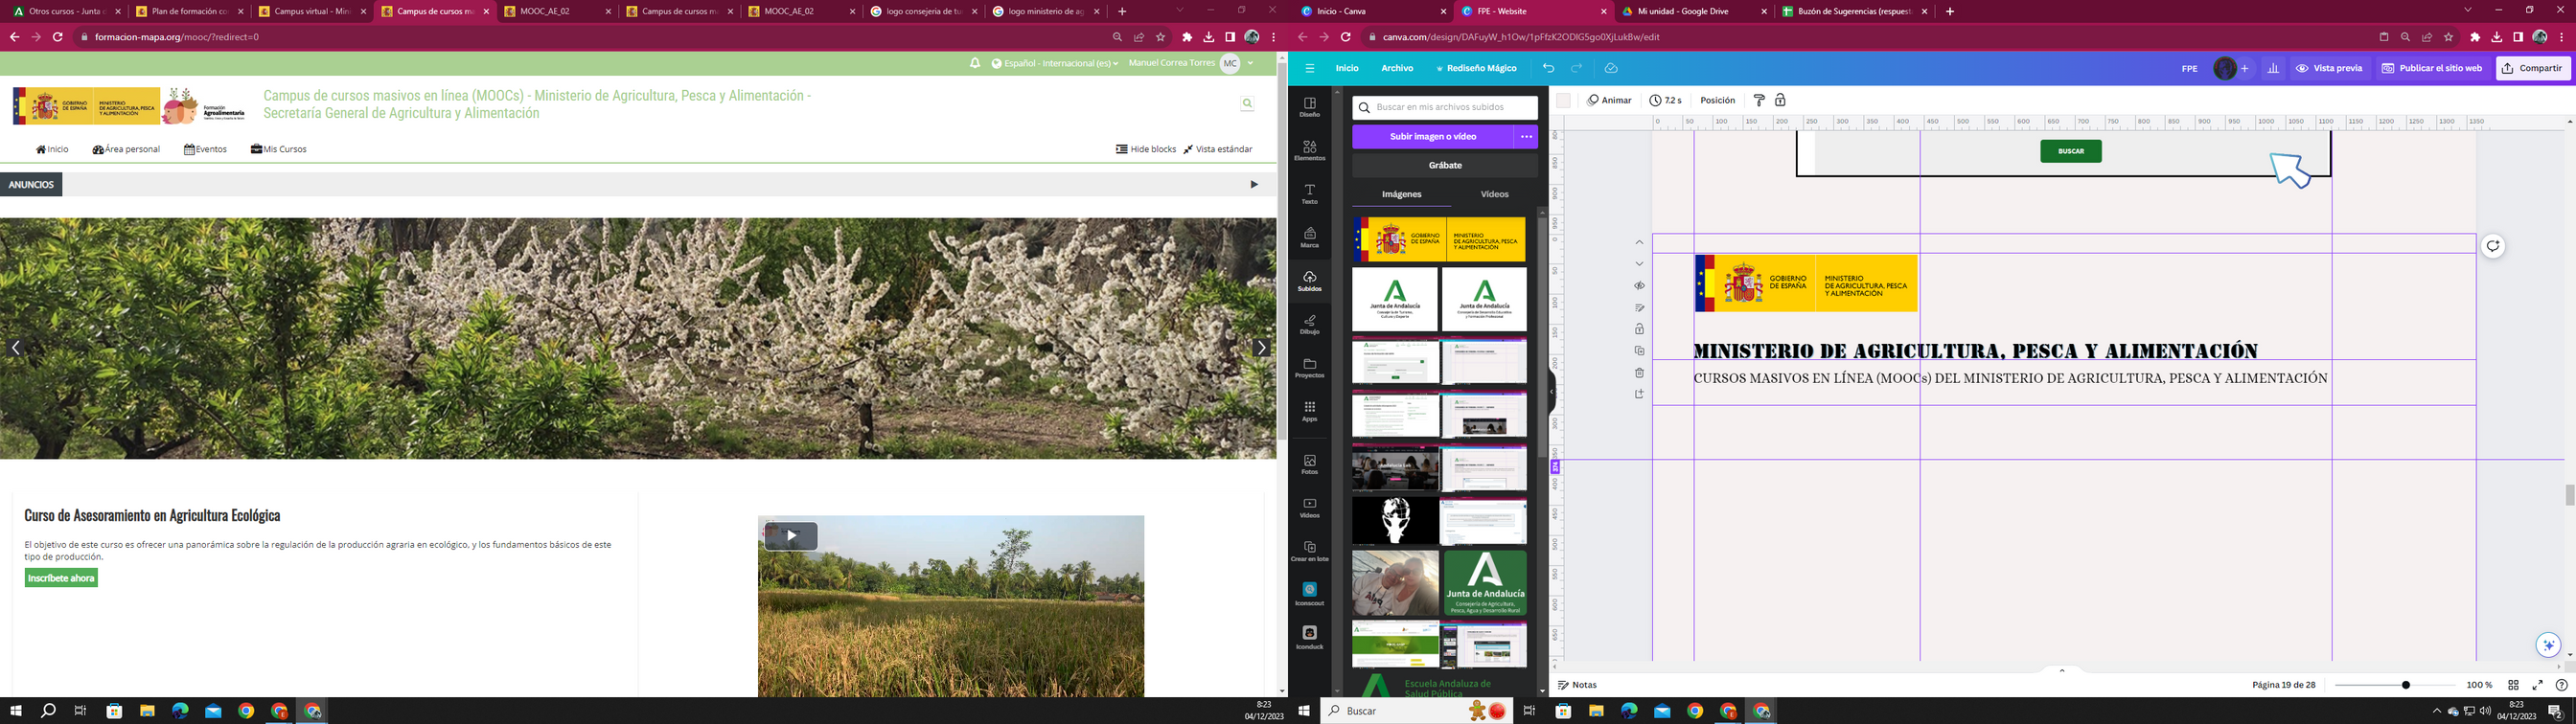
Task: Toggle page visibility with the eye icon
Action: (x=1639, y=286)
